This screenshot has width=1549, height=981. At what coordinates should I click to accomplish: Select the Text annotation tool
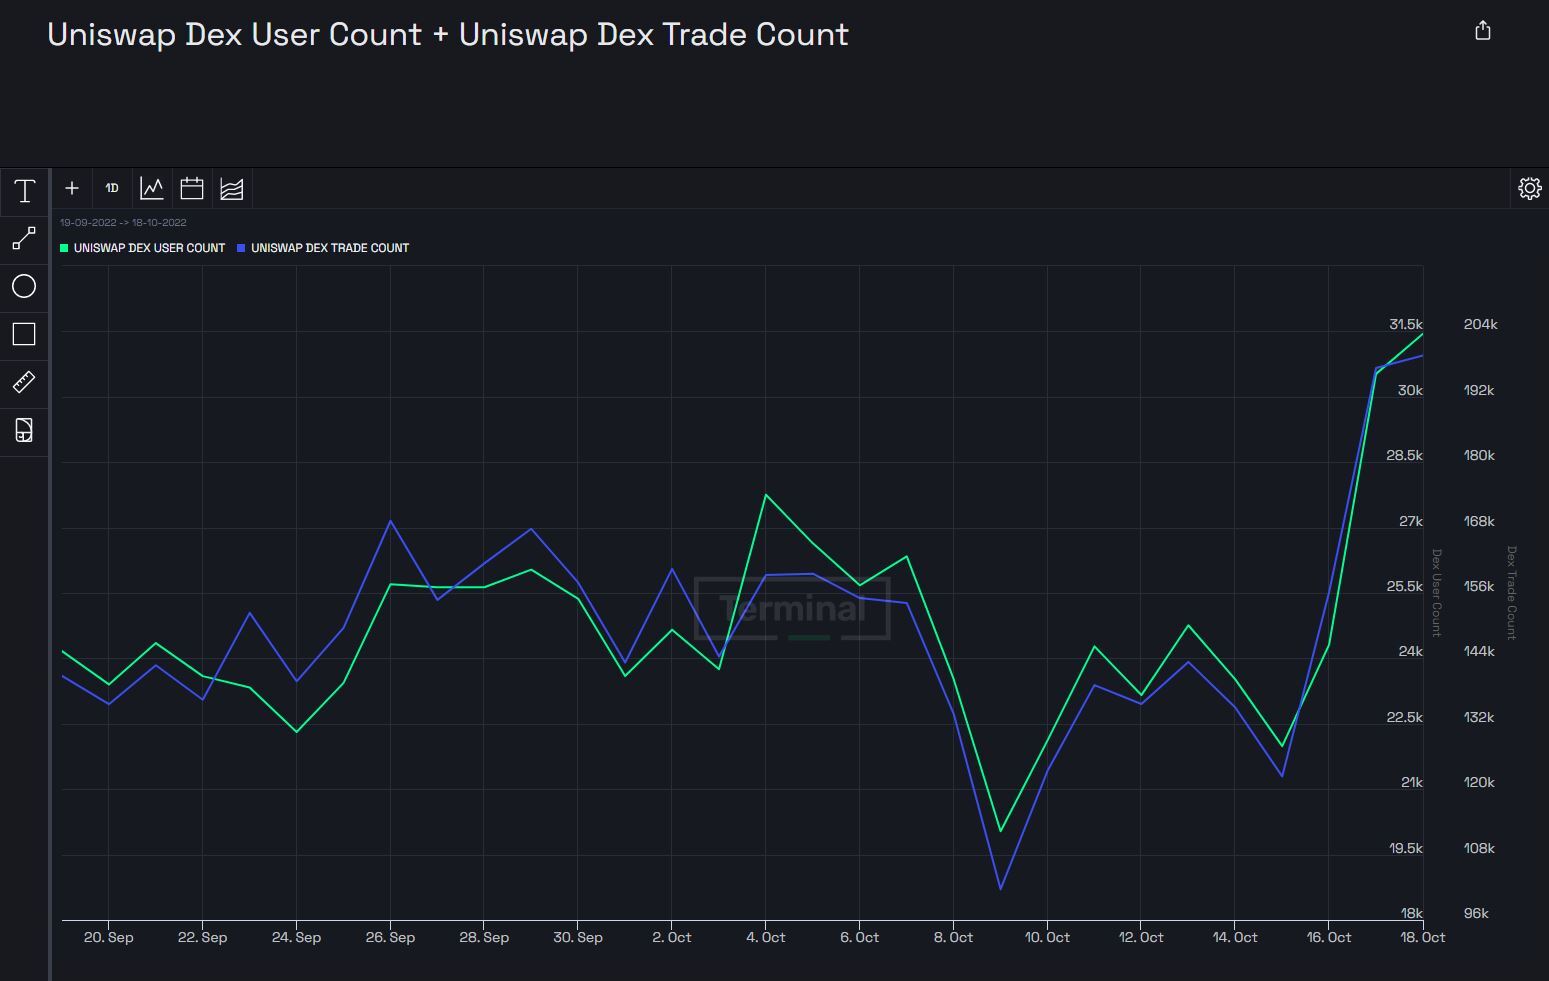point(24,191)
